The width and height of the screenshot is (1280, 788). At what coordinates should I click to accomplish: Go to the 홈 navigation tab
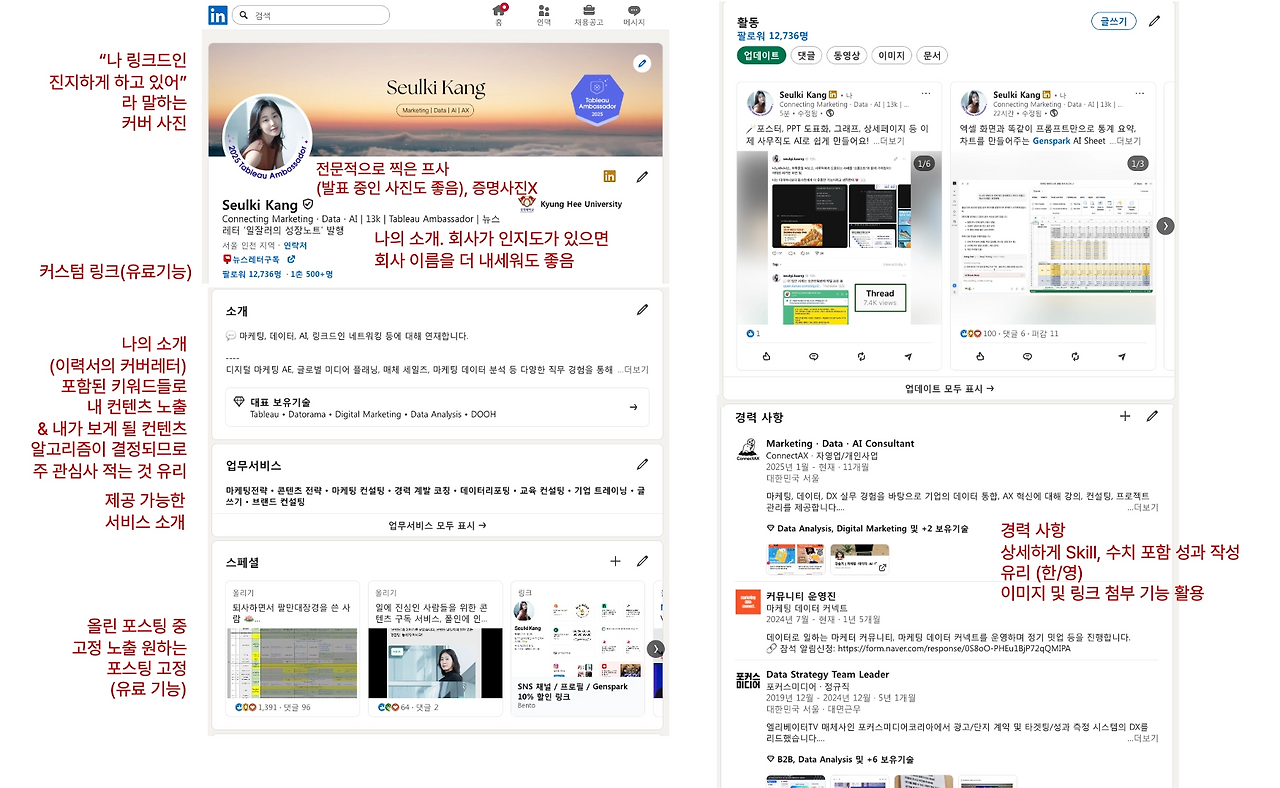499,15
